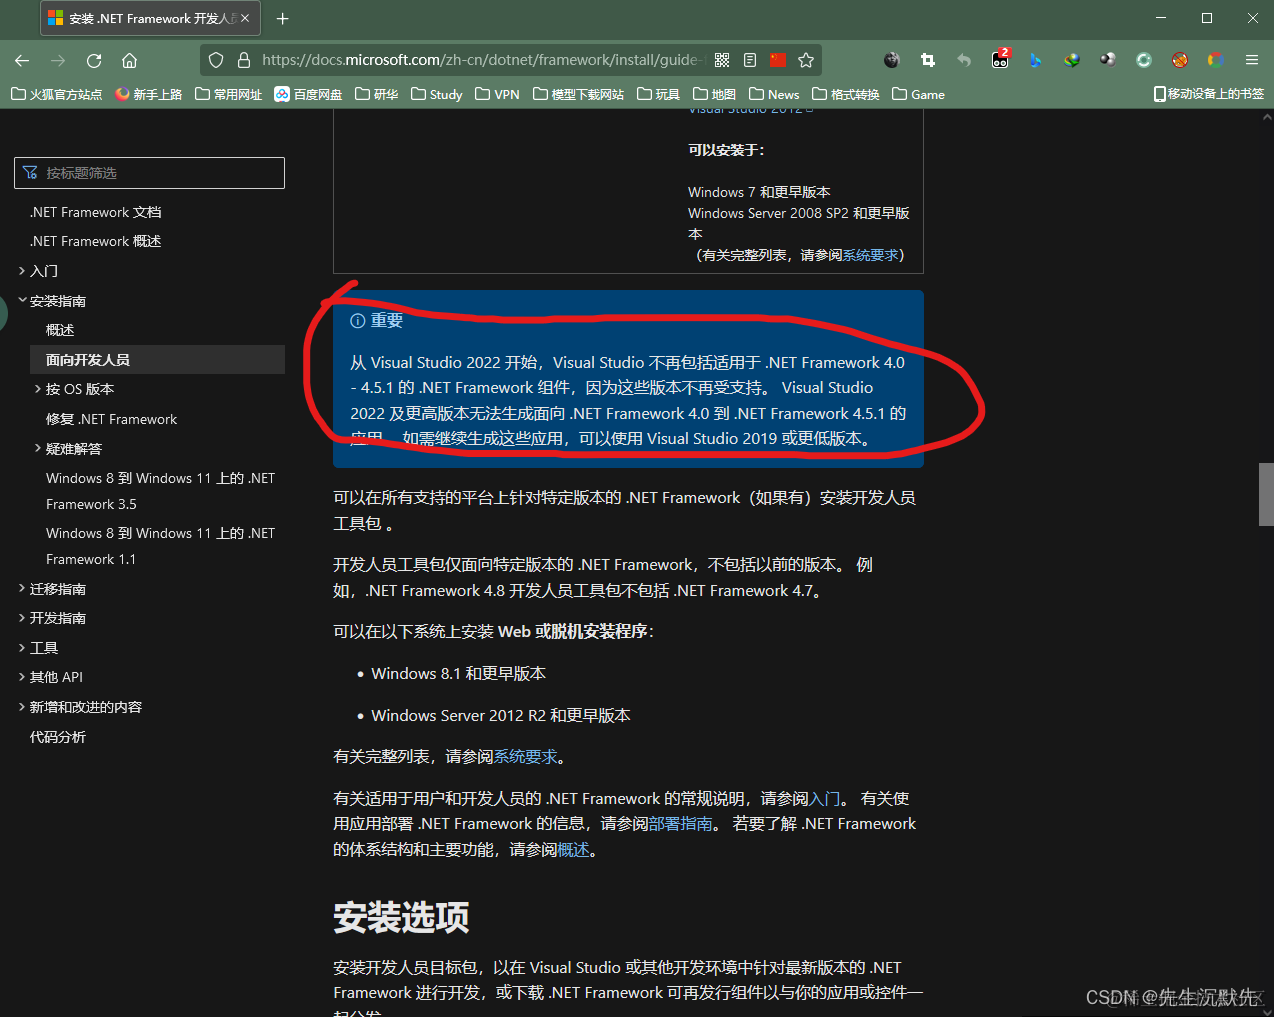Open .NET Framework 概述 in sidebar
This screenshot has width=1274, height=1017.
(x=96, y=241)
